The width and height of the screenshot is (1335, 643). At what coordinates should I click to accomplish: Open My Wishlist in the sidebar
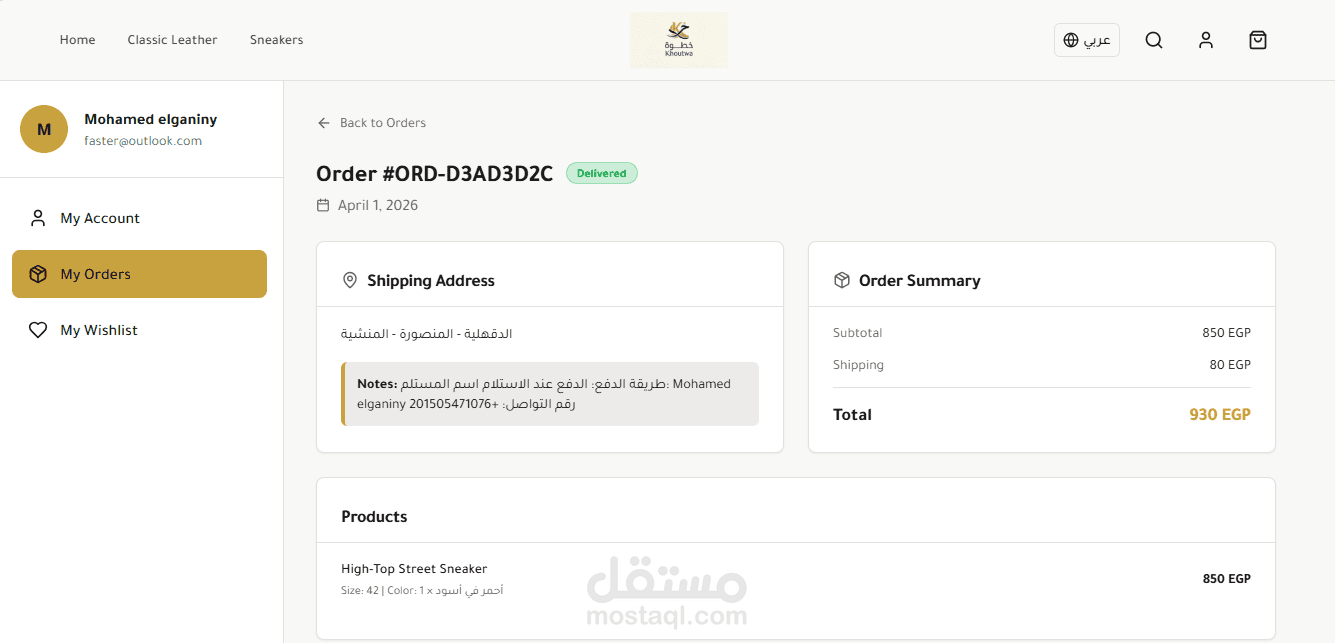click(99, 330)
